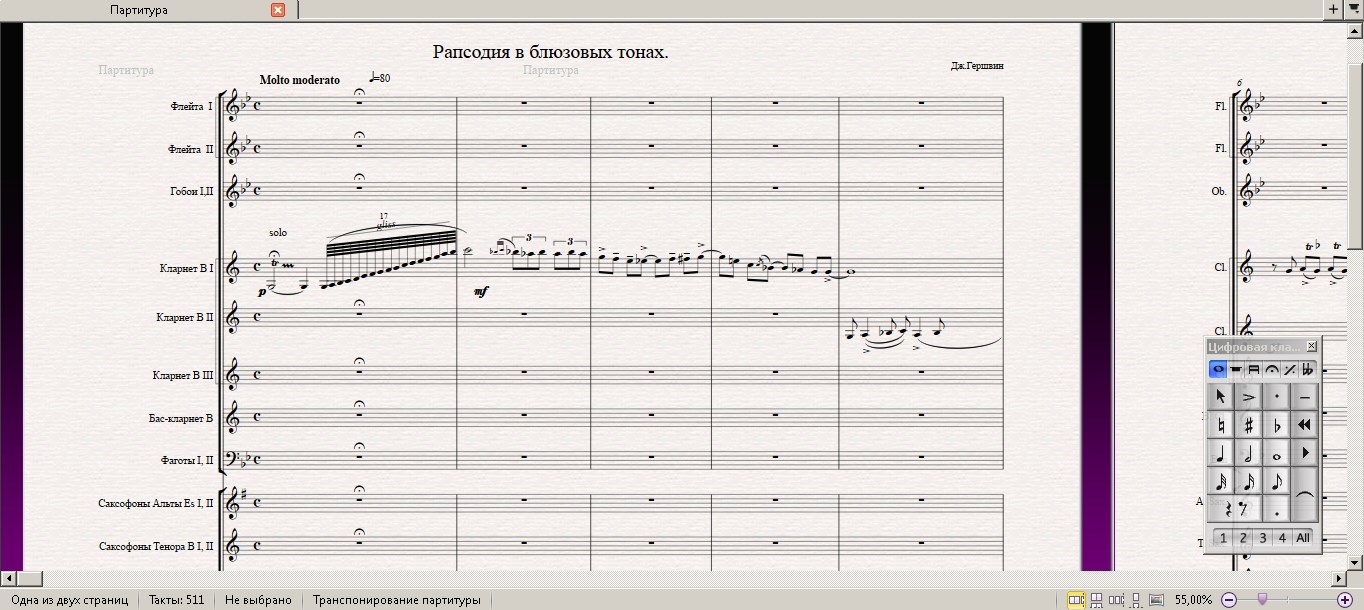Choose the half note on the keypad

coord(1249,453)
